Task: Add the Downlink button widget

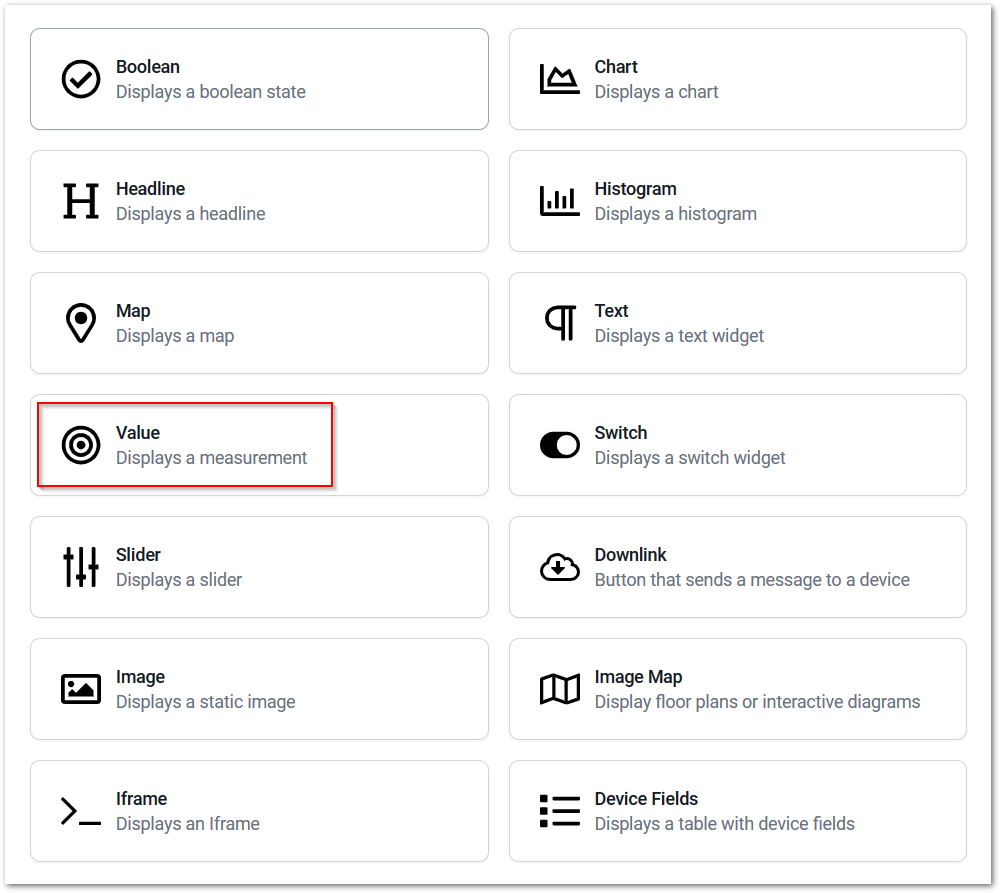Action: [x=738, y=566]
